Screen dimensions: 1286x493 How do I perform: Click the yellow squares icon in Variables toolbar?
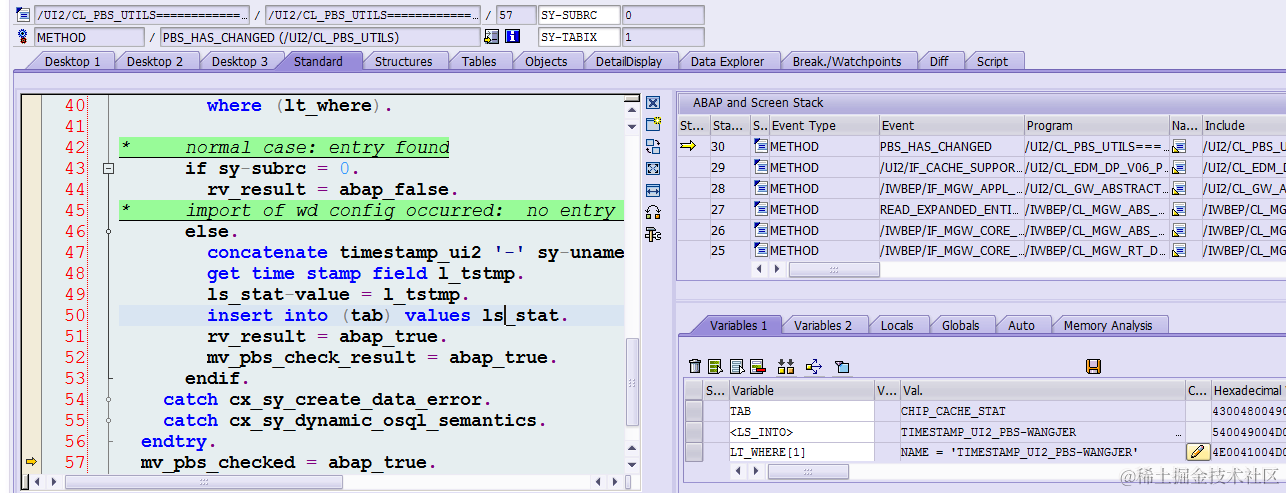pyautogui.click(x=786, y=367)
